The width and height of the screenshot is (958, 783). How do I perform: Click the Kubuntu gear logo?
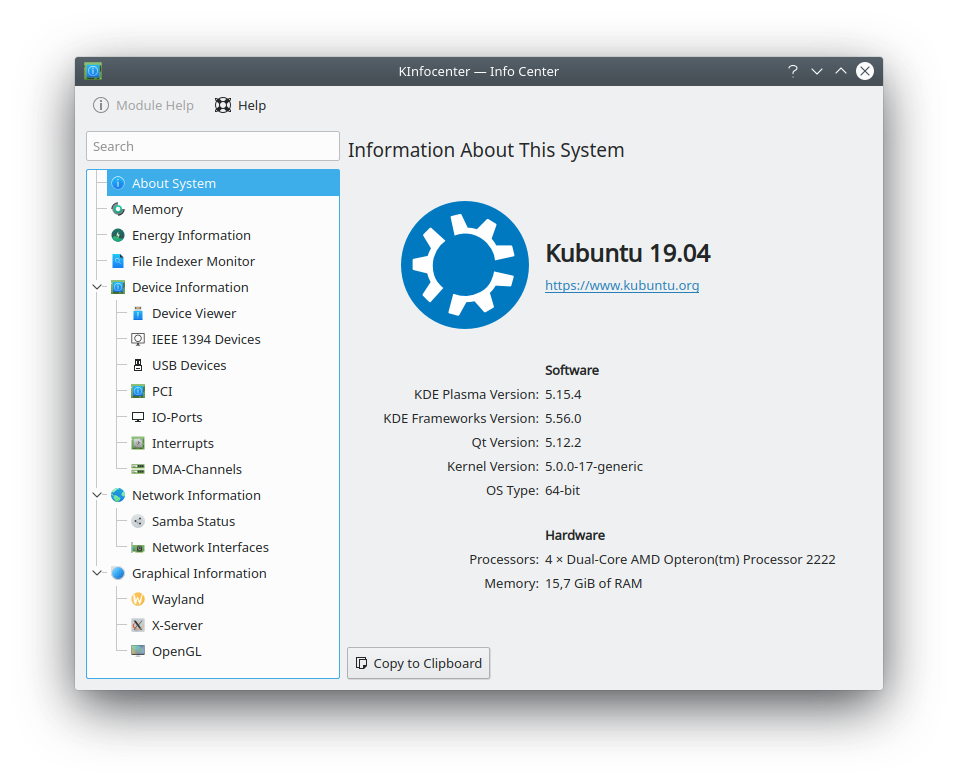pyautogui.click(x=465, y=265)
